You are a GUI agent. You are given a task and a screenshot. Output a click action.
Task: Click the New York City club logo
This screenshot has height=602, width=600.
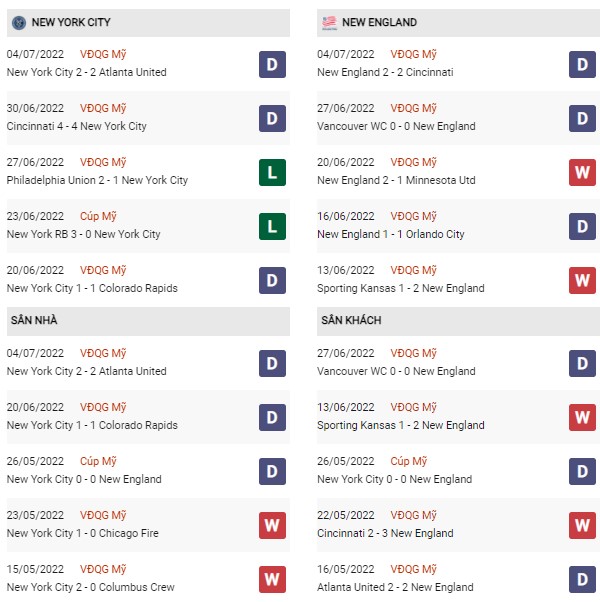pyautogui.click(x=19, y=23)
